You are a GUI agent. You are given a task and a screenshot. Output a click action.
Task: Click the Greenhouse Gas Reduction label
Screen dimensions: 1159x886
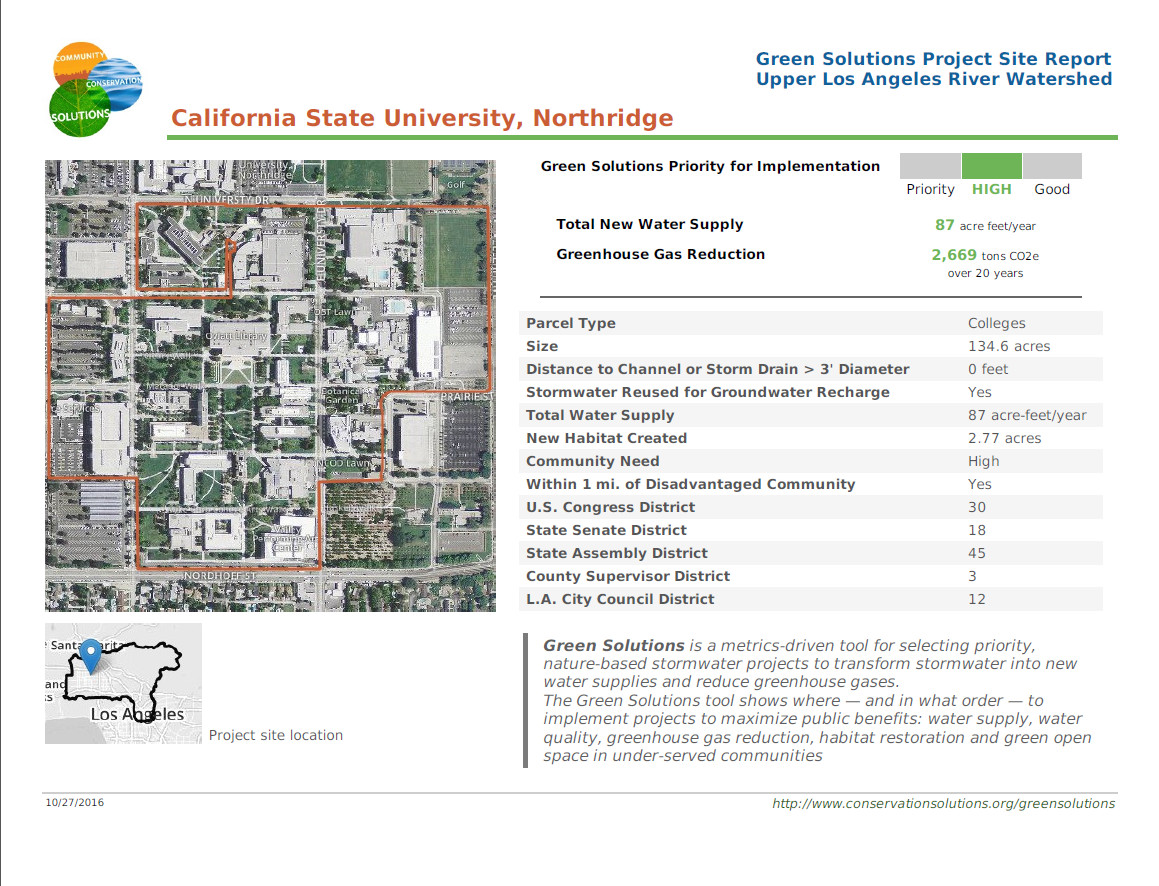pyautogui.click(x=661, y=254)
